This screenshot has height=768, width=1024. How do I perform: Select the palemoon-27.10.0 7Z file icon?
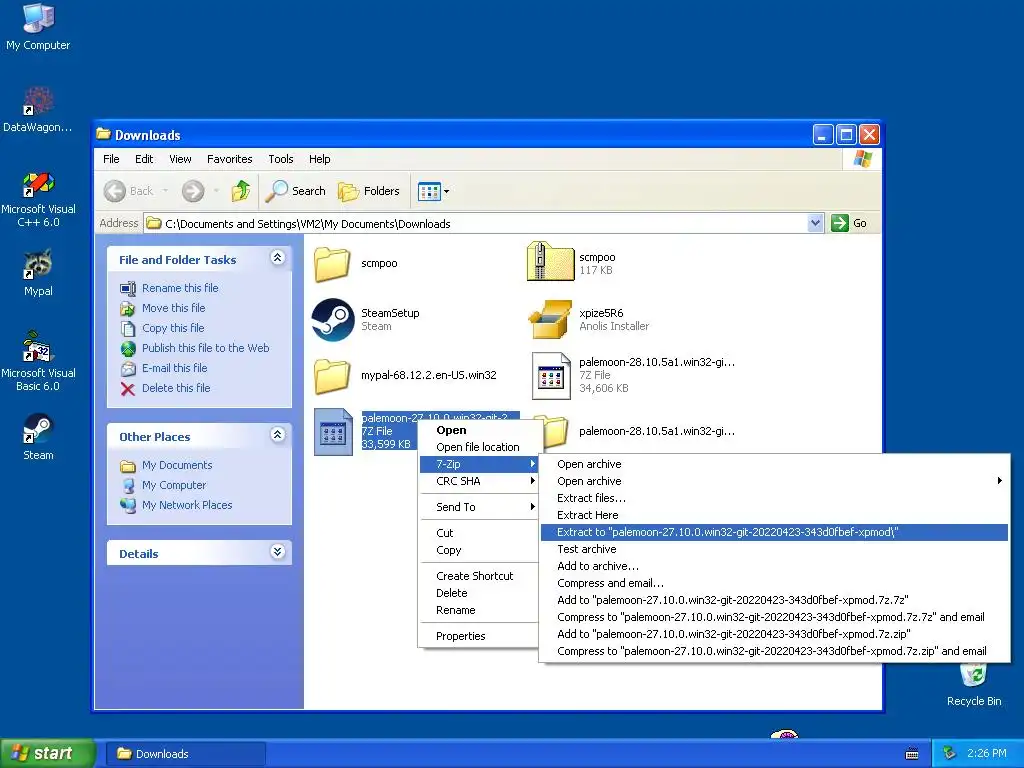tap(333, 431)
